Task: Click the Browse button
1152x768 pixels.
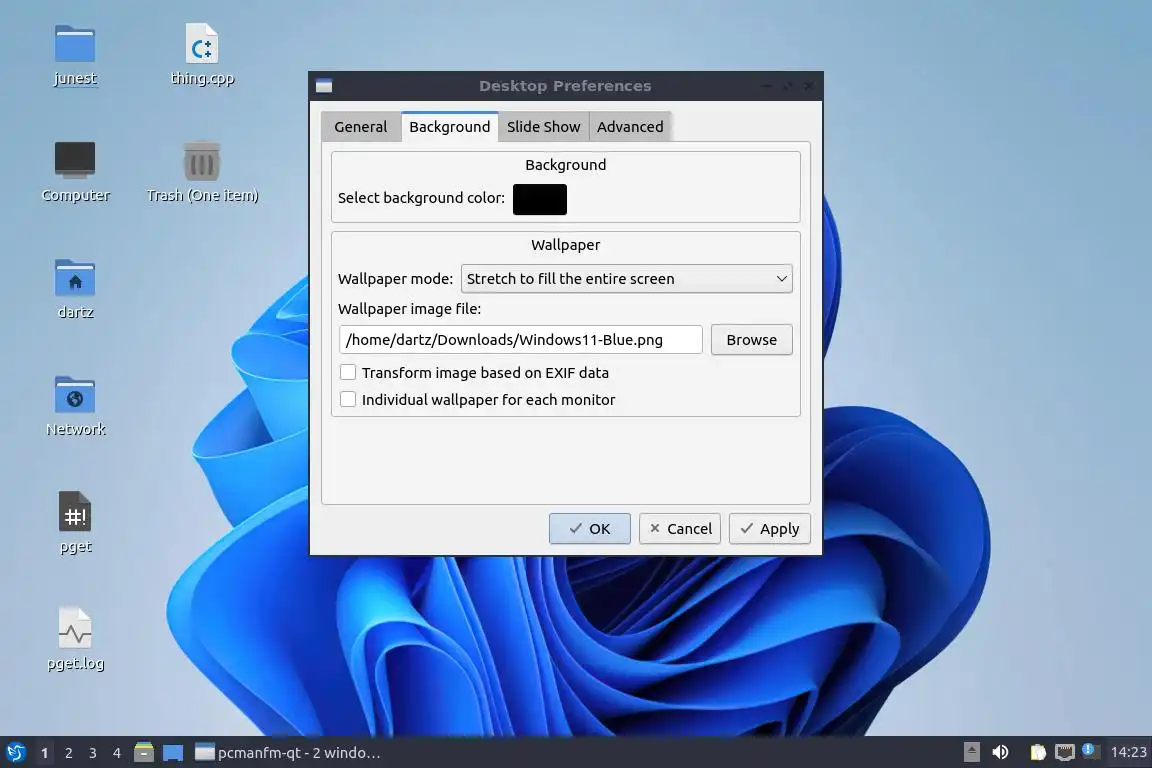Action: point(752,340)
